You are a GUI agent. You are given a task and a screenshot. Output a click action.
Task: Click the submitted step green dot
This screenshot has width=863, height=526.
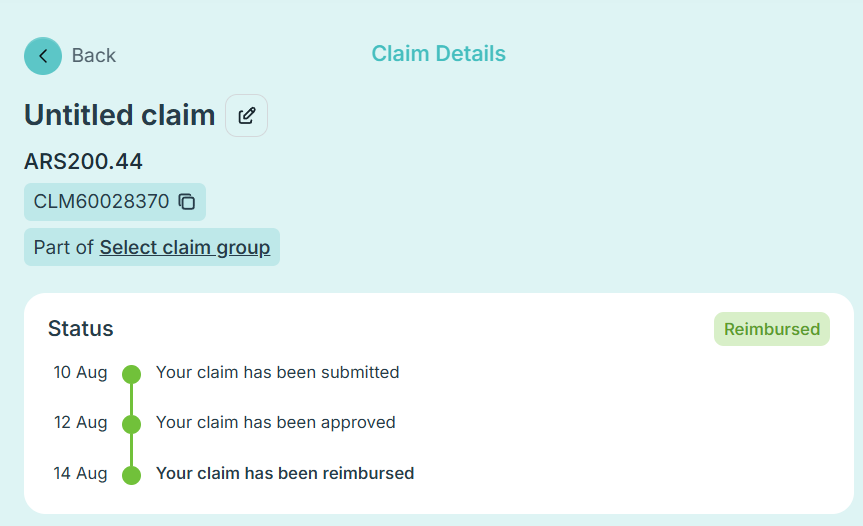pyautogui.click(x=131, y=374)
